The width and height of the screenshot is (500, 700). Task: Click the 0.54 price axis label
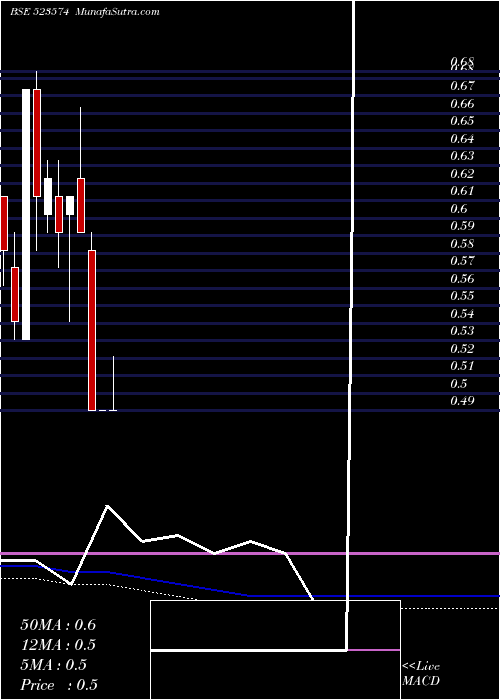462,313
